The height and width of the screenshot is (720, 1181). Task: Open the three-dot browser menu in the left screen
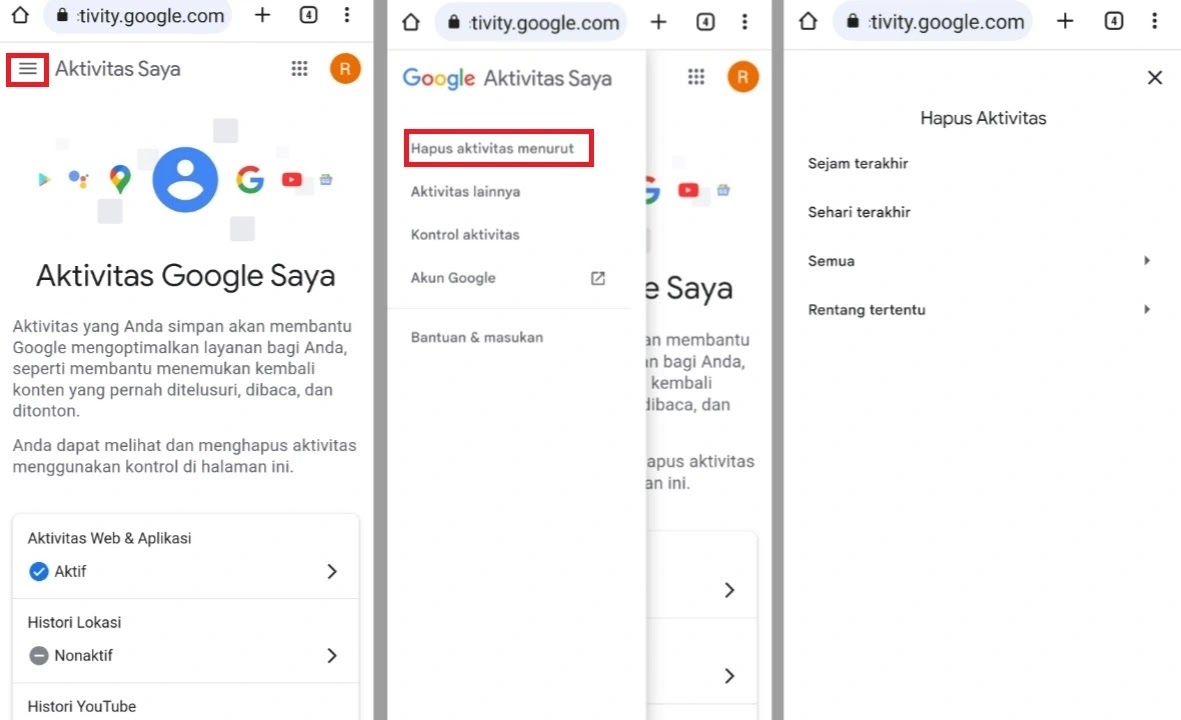point(346,15)
